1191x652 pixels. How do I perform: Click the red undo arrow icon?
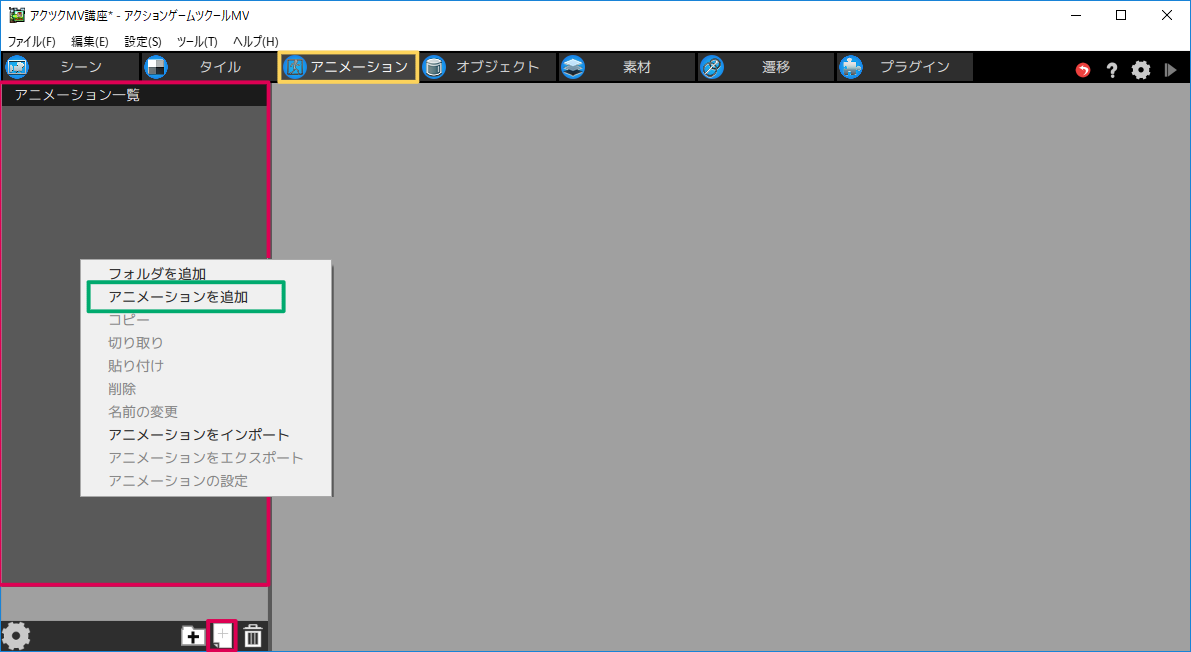[x=1083, y=70]
